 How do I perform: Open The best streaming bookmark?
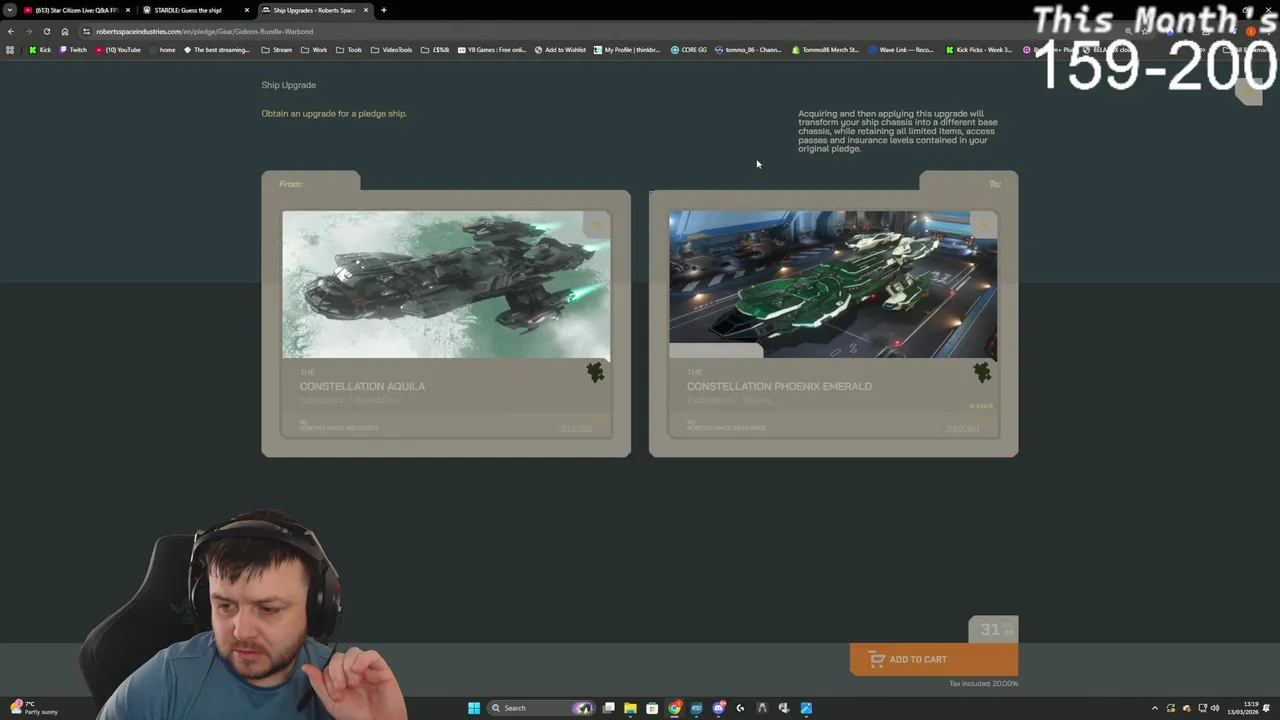click(216, 50)
